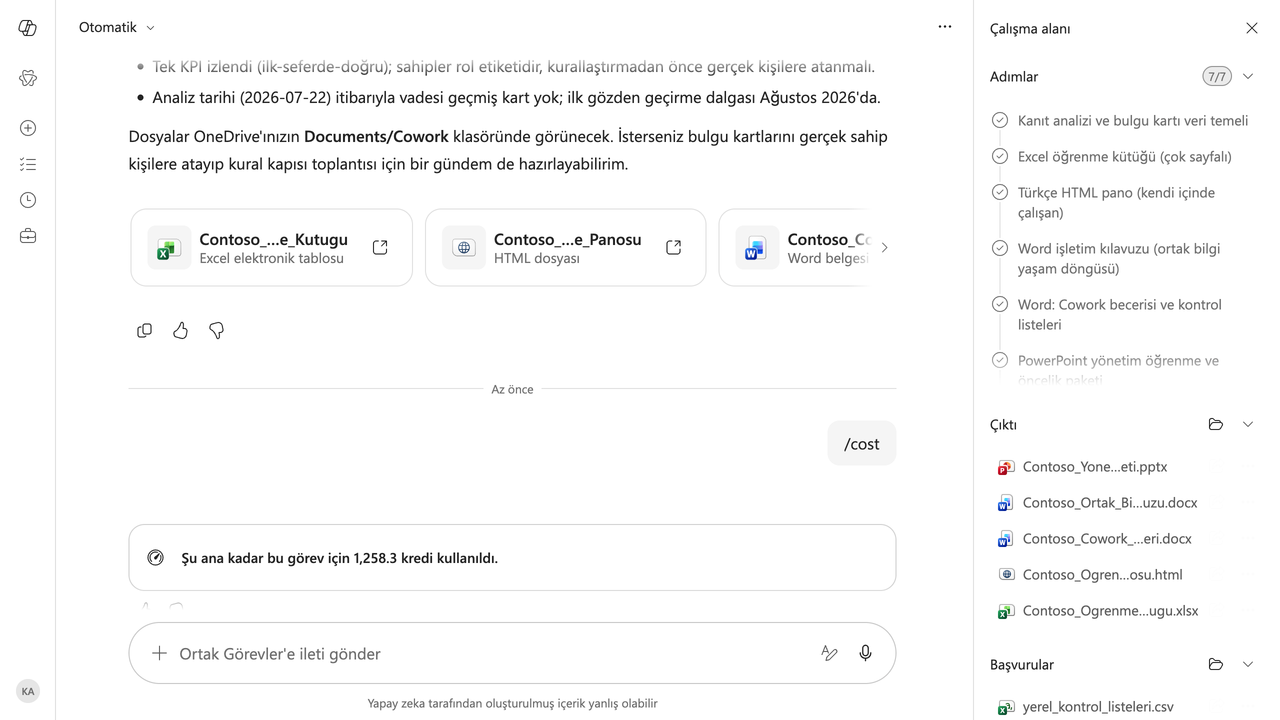Open the Otomatik model dropdown
Image resolution: width=1280 pixels, height=720 pixels.
point(117,27)
